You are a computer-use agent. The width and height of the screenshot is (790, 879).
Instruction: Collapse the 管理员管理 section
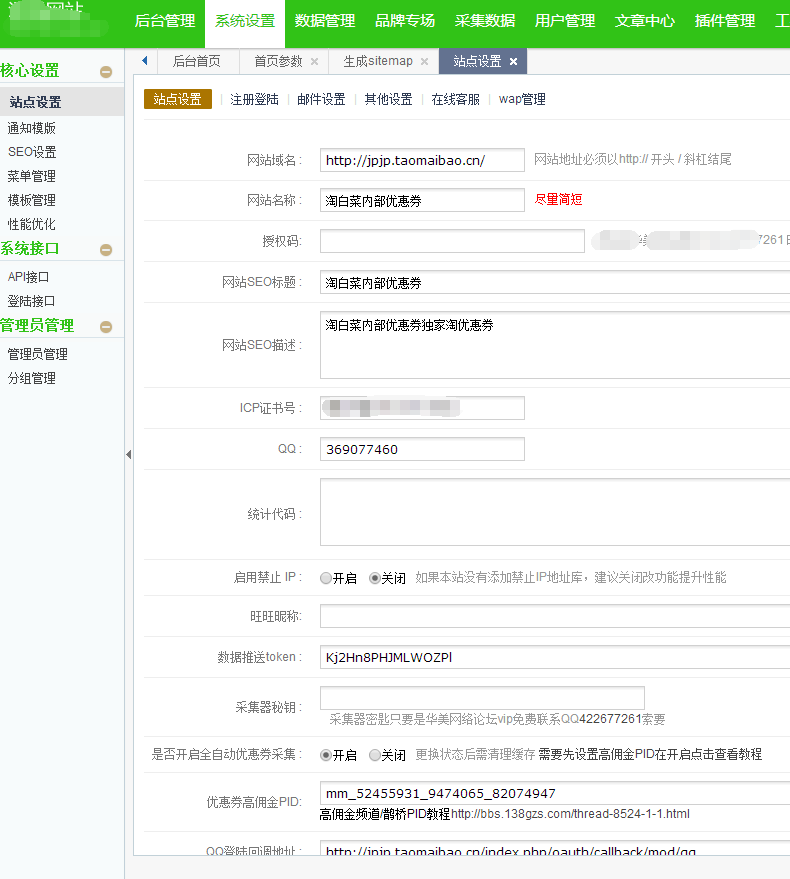[x=106, y=327]
